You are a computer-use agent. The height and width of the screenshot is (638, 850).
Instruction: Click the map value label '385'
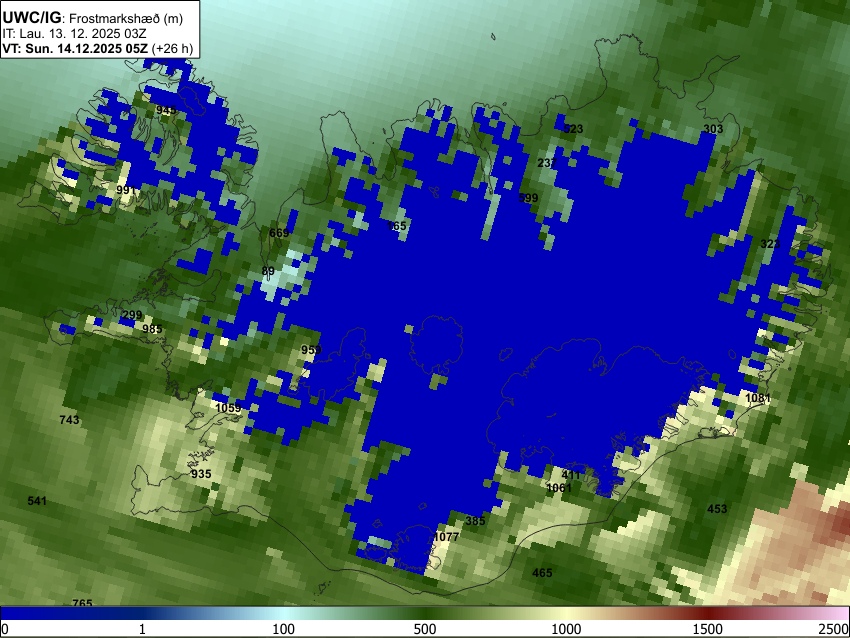[475, 521]
